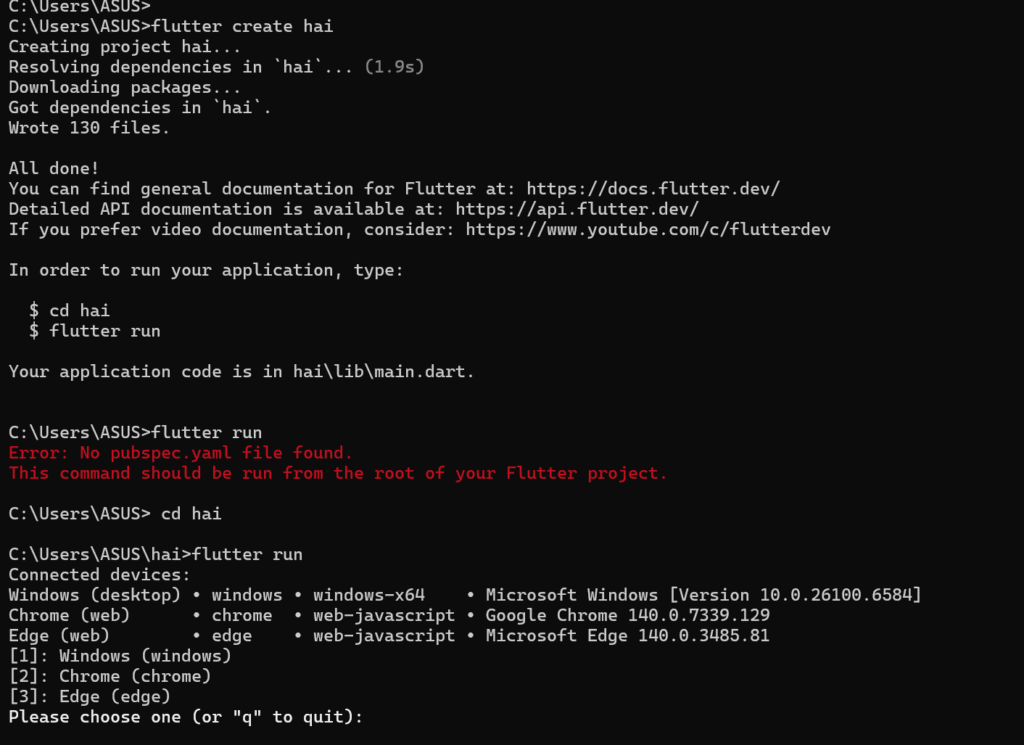Screen dimensions: 1024x745
Task: Click the "$ flutter run" instruction line
Action: coord(95,331)
